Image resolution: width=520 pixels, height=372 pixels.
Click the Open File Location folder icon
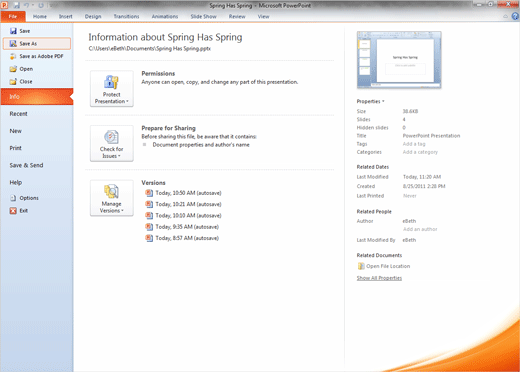pyautogui.click(x=361, y=266)
